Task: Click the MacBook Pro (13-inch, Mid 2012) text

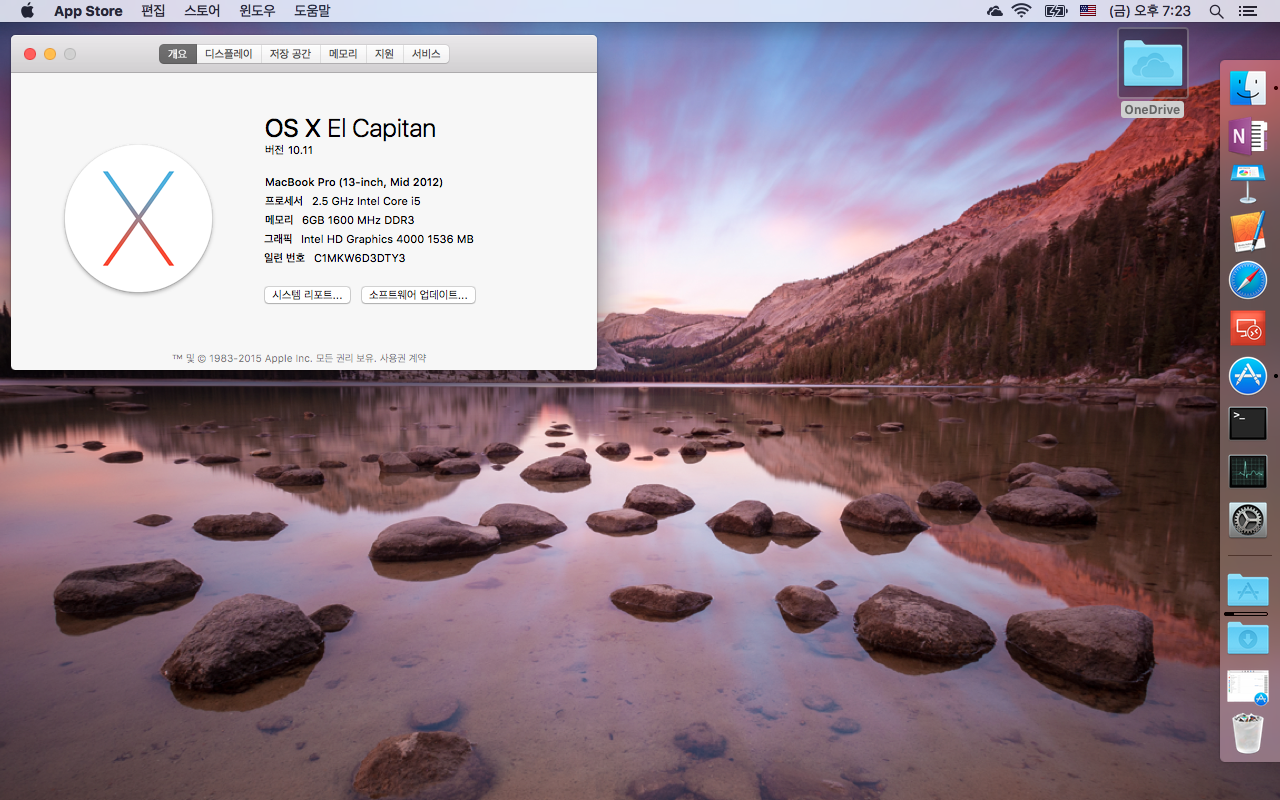Action: coord(354,182)
